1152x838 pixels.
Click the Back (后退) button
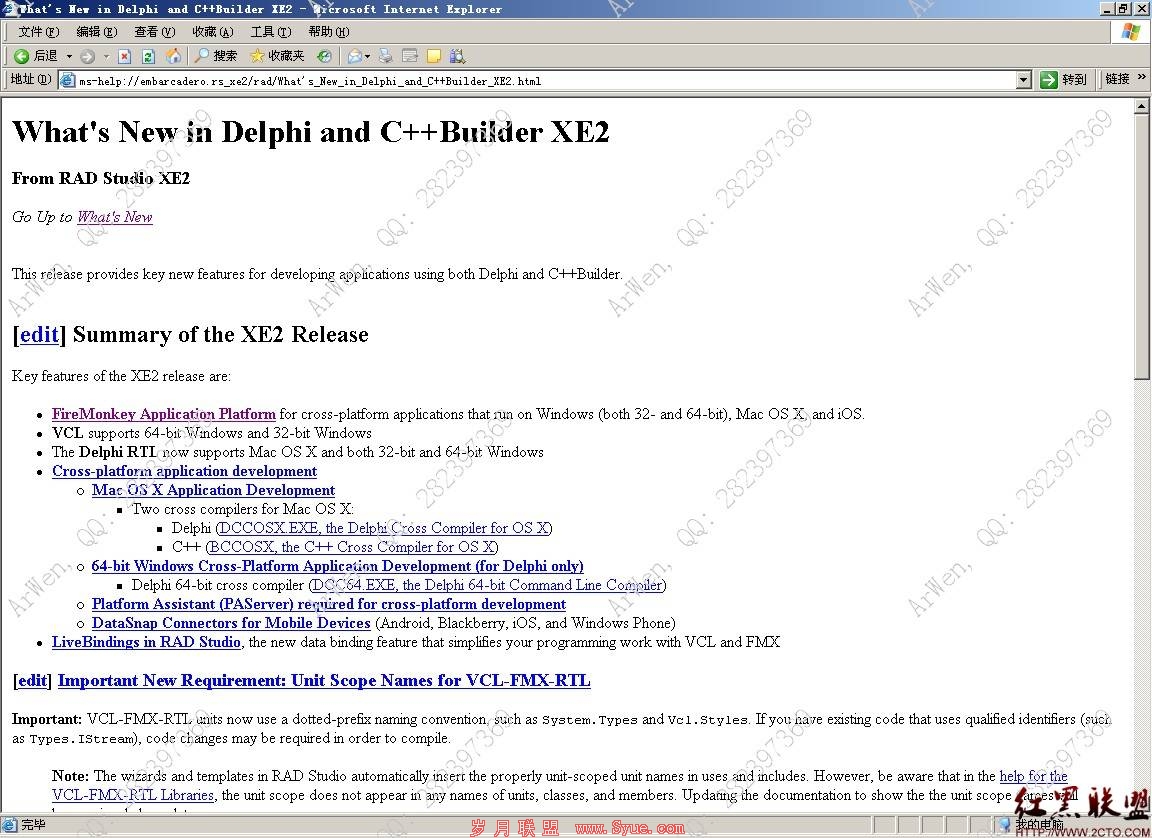35,56
